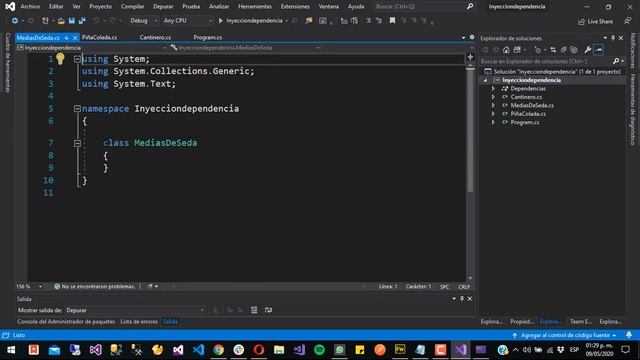Click the CRLF line ending indicator
The height and width of the screenshot is (360, 640).
point(464,287)
